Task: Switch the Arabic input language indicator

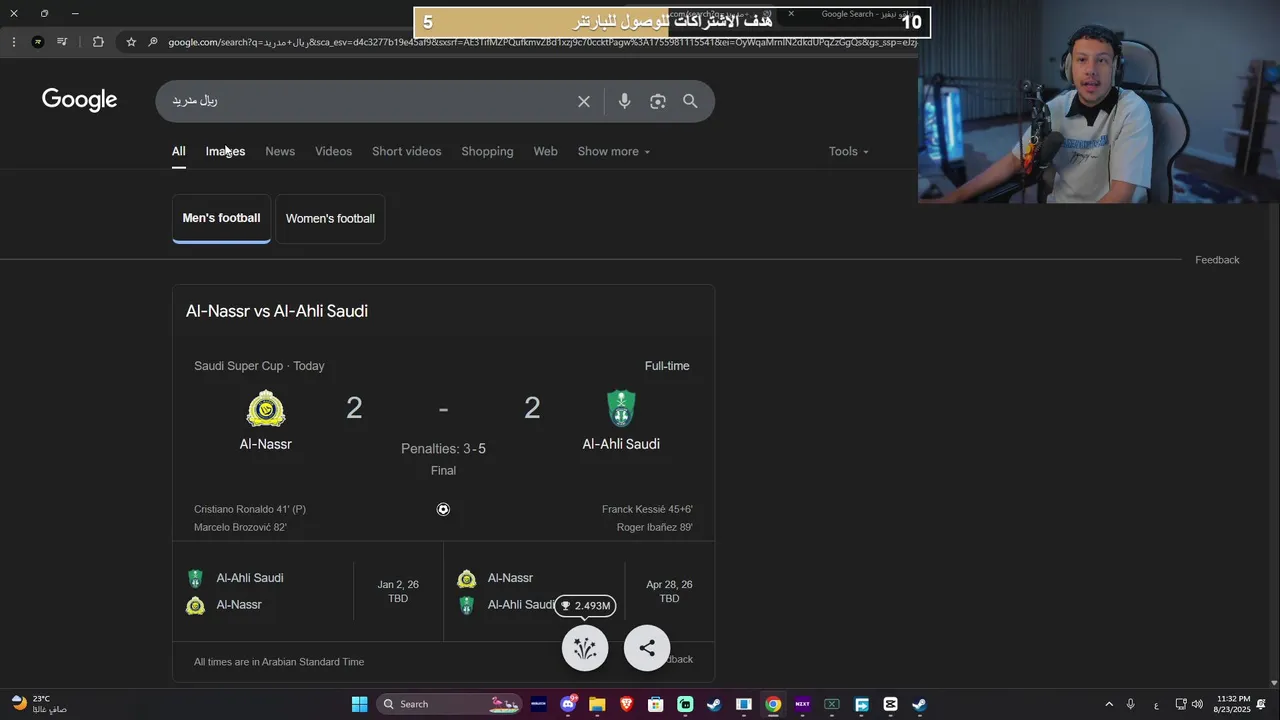Action: (x=1156, y=705)
